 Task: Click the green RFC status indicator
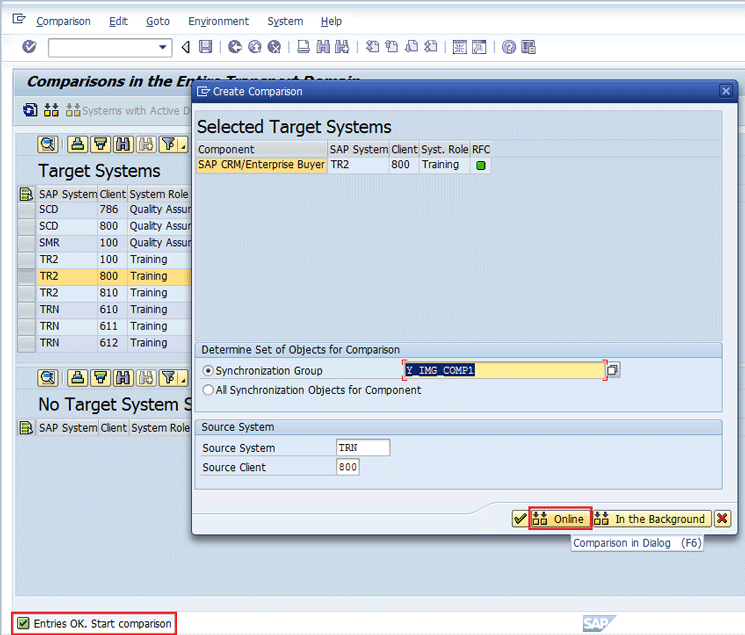click(x=480, y=165)
